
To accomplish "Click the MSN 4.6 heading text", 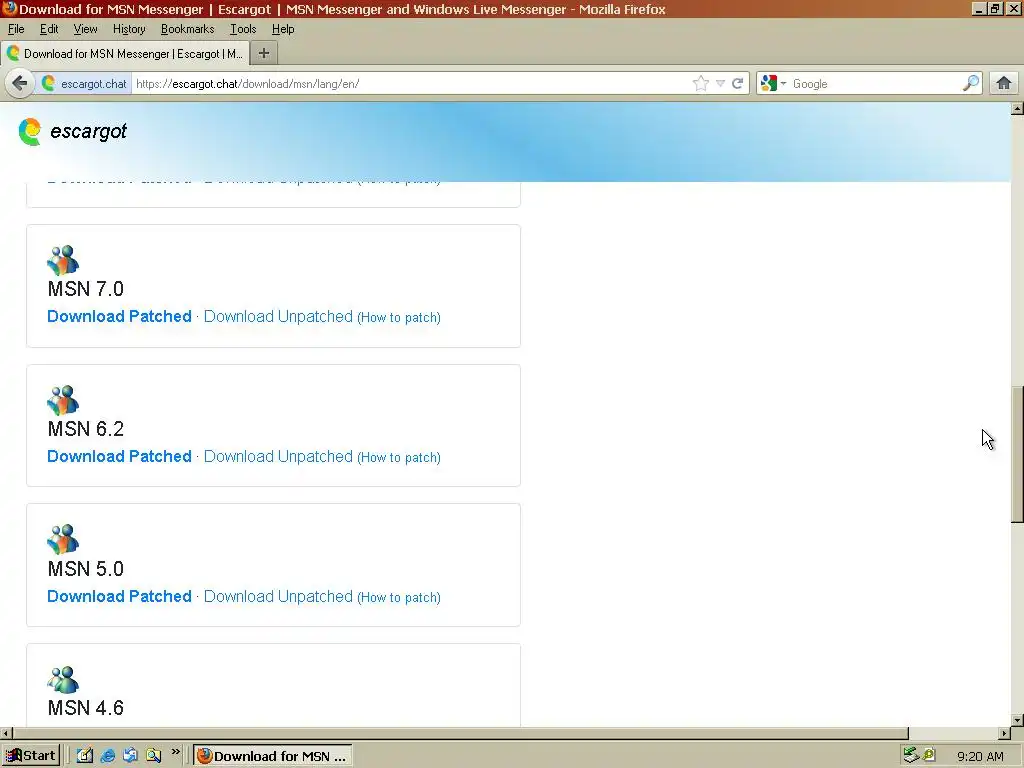I will coord(86,707).
